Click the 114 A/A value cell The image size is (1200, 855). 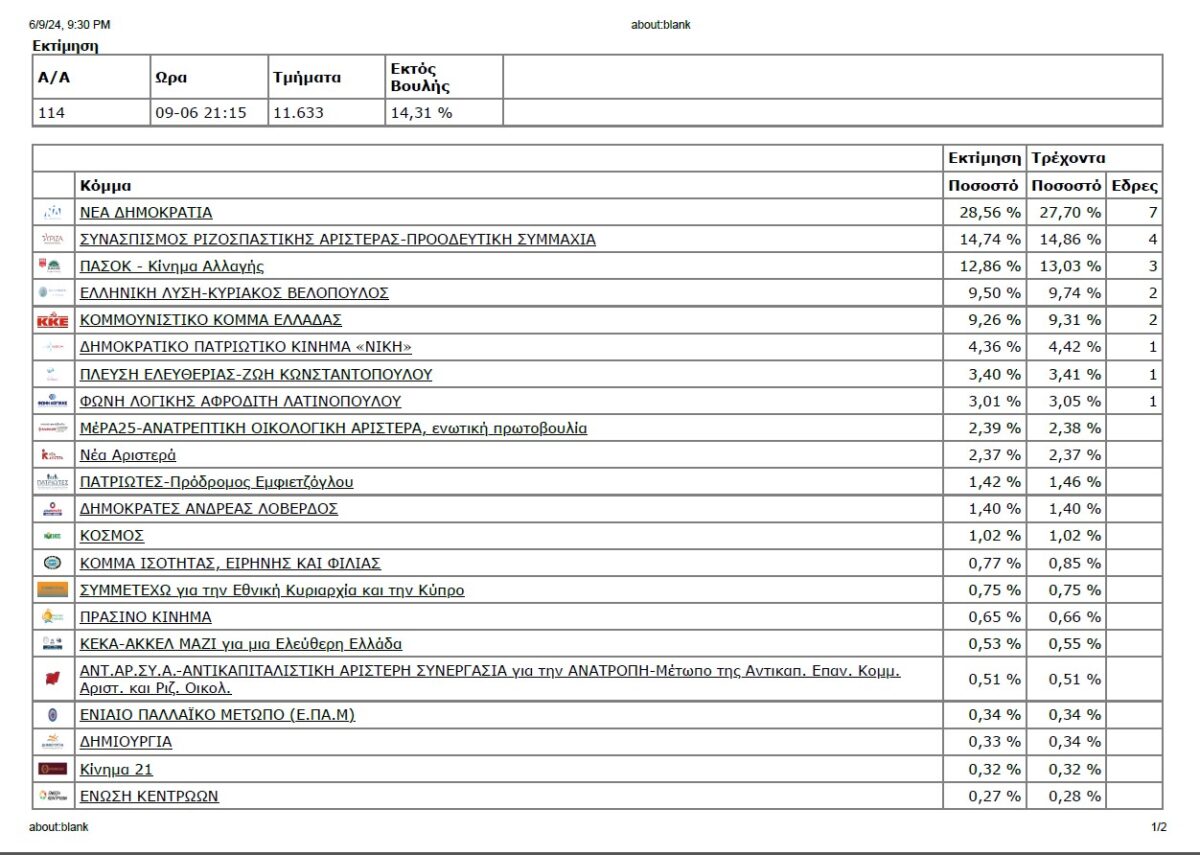pyautogui.click(x=90, y=113)
